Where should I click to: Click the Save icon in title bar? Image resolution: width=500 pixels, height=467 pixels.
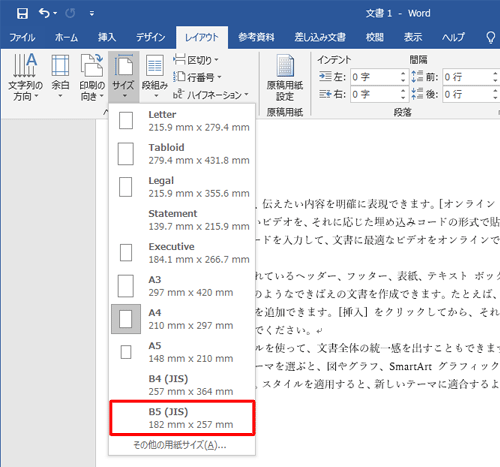pos(22,13)
